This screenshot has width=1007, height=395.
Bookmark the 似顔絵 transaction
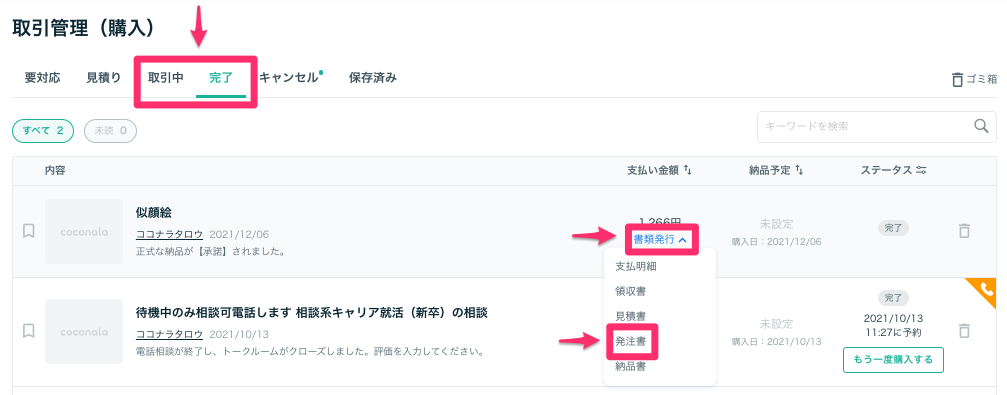pyautogui.click(x=28, y=231)
